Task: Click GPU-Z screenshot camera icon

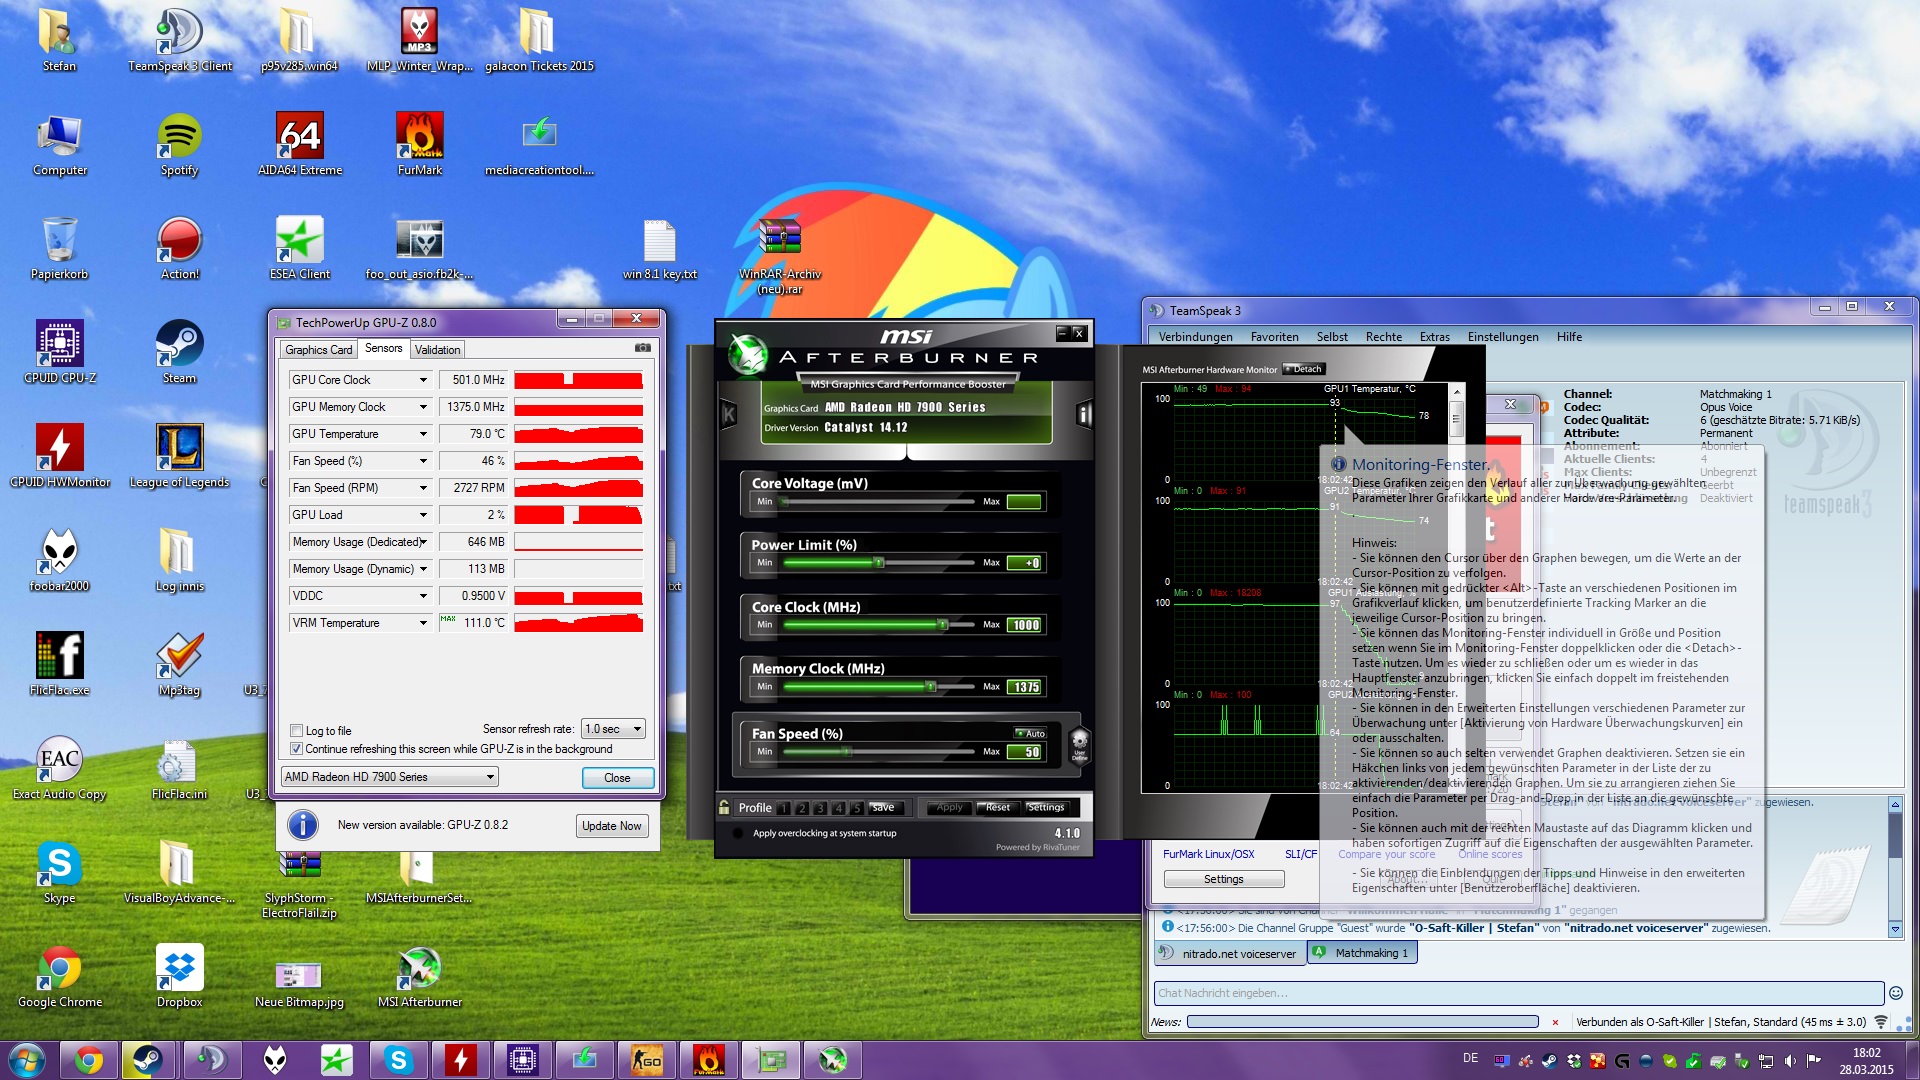Action: click(642, 348)
